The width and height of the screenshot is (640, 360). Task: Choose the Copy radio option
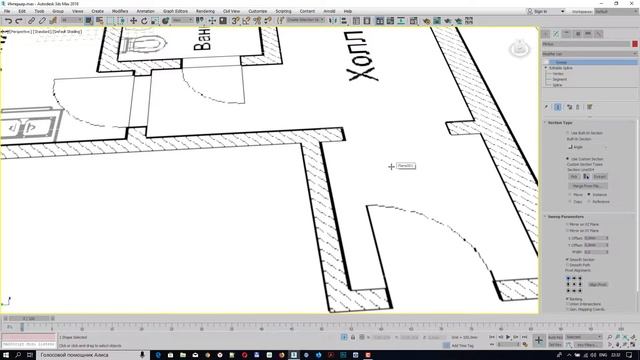(570, 202)
